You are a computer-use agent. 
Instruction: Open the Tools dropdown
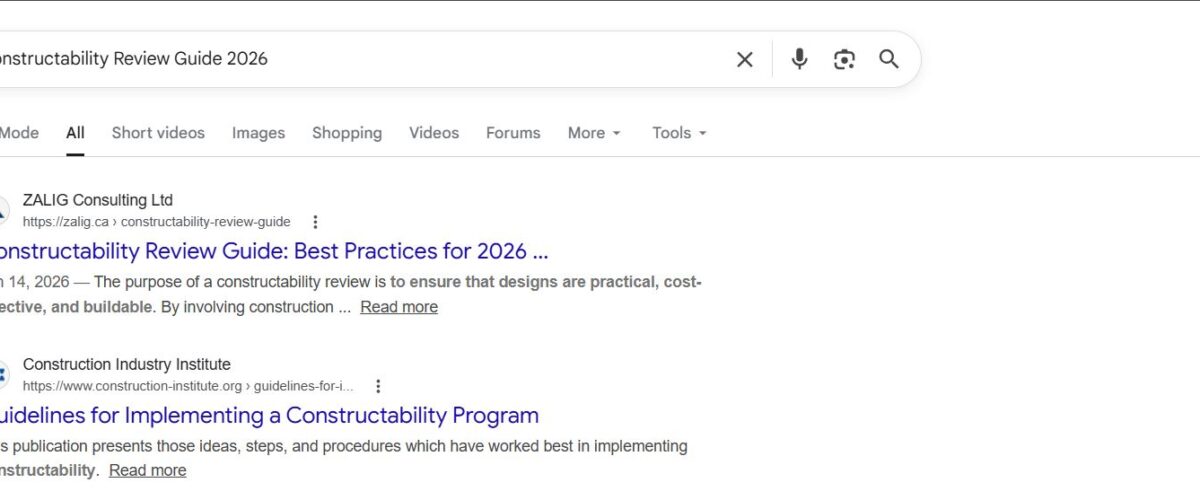point(679,133)
